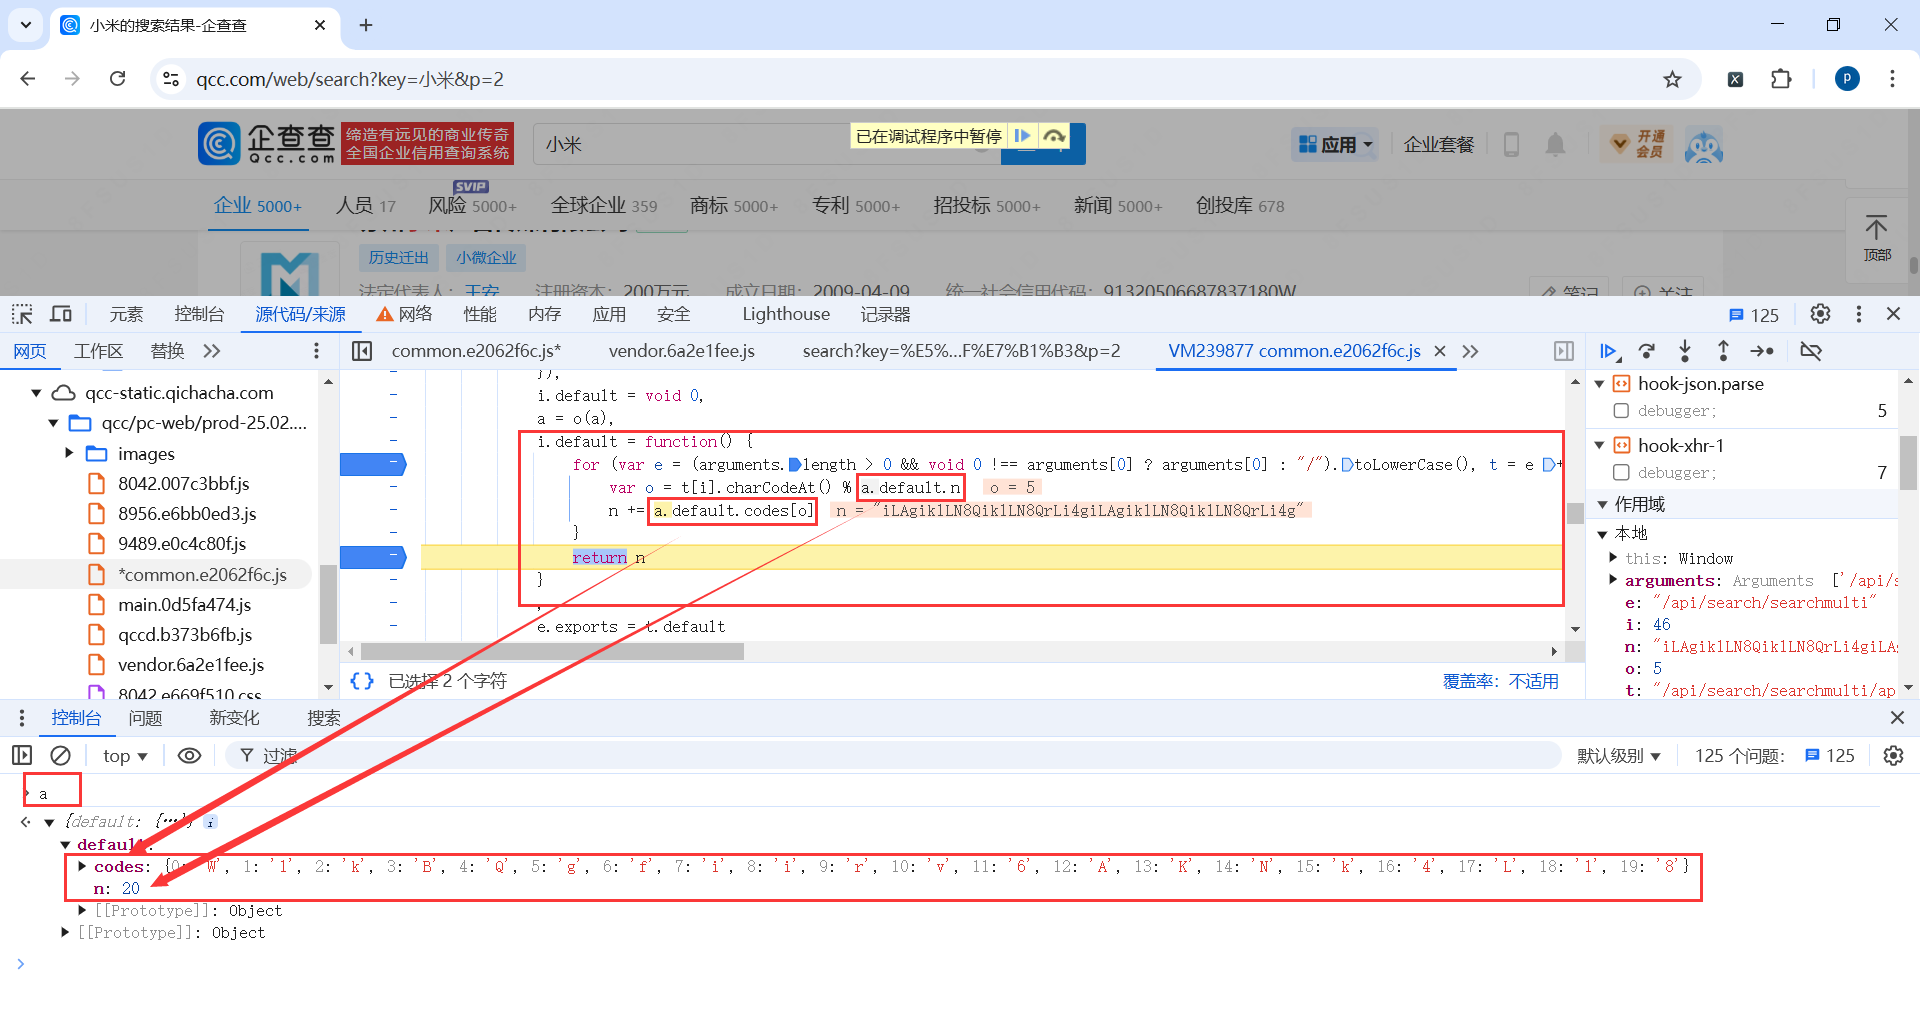Open the 应用 apps menu on page
1920x1030 pixels.
1335,145
